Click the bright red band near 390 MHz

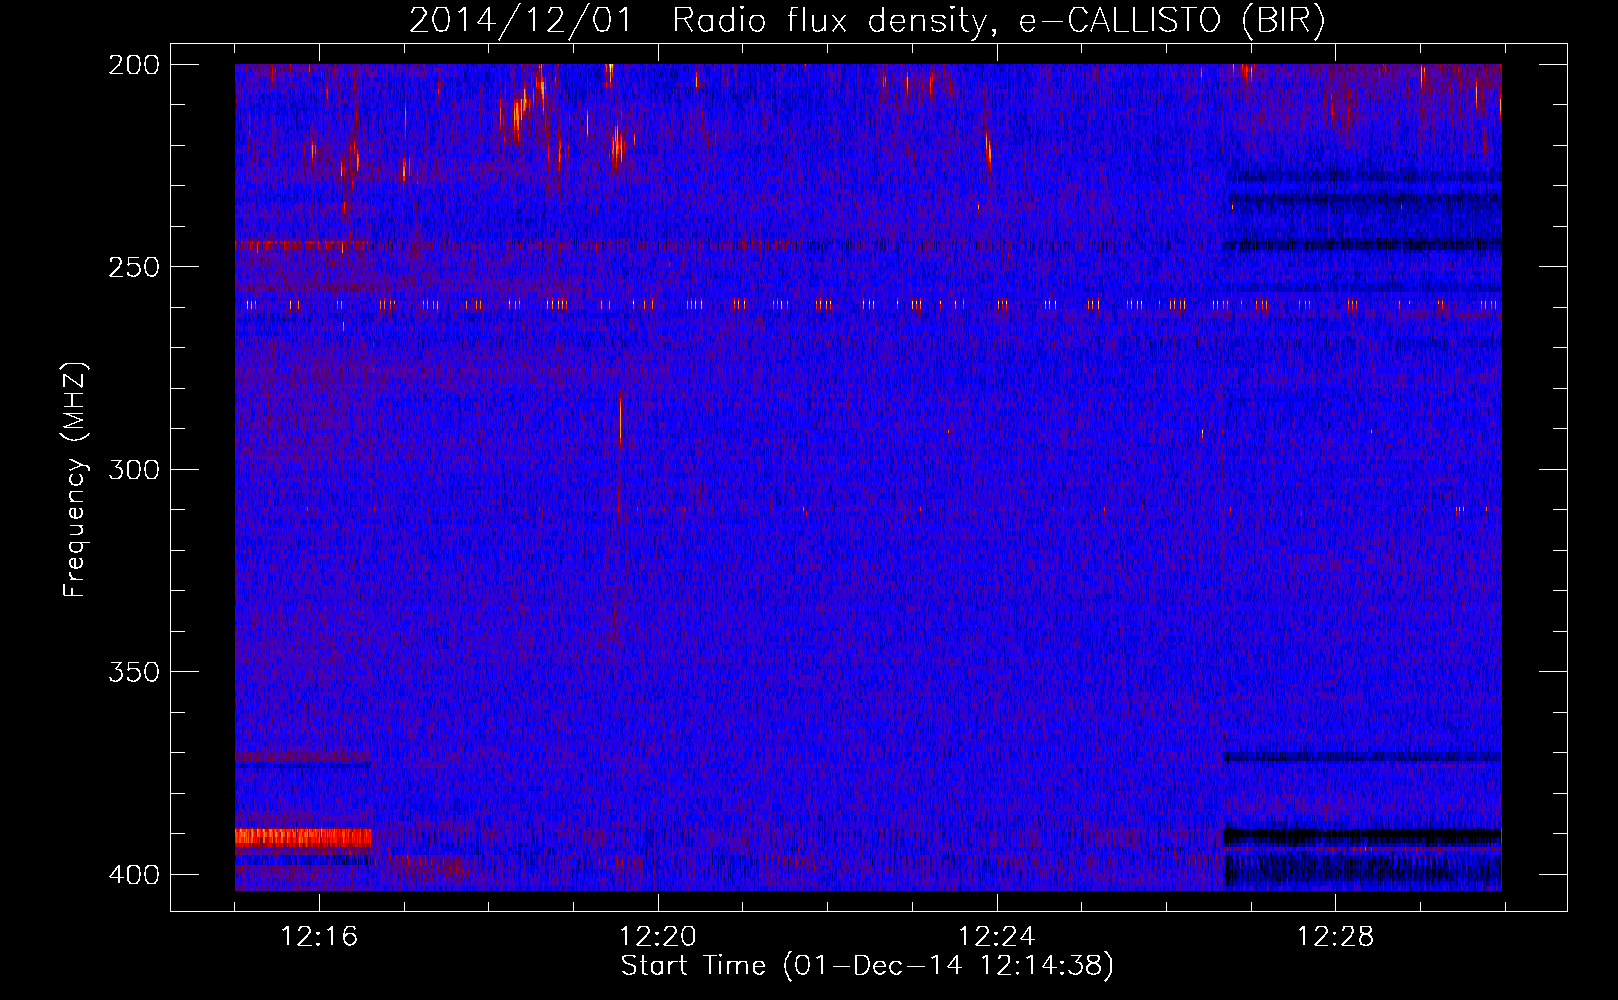click(x=303, y=838)
